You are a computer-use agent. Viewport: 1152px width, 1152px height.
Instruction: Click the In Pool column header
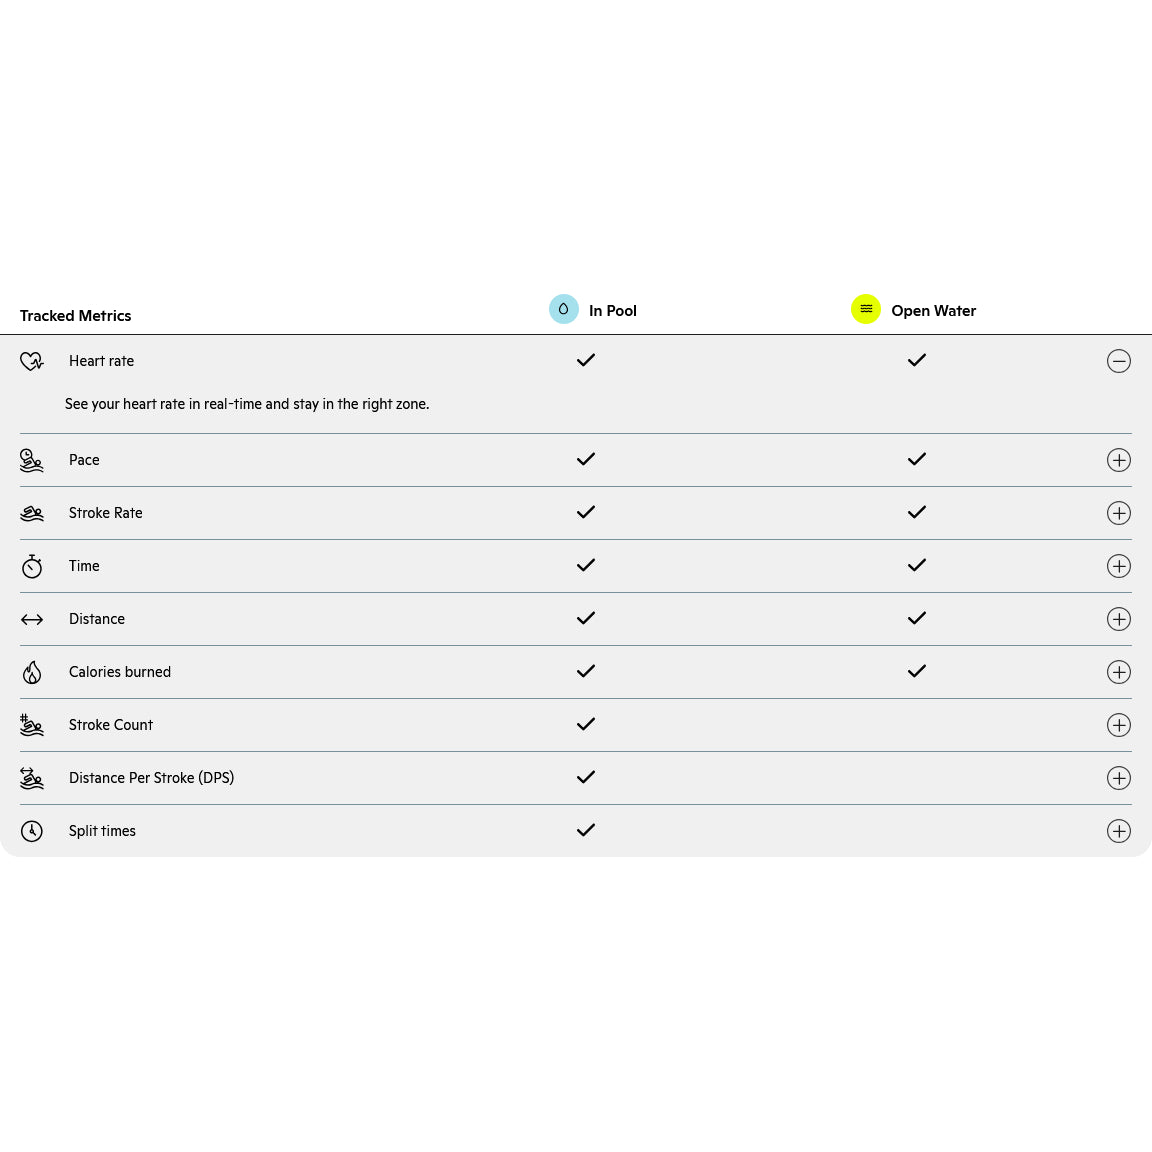(612, 311)
